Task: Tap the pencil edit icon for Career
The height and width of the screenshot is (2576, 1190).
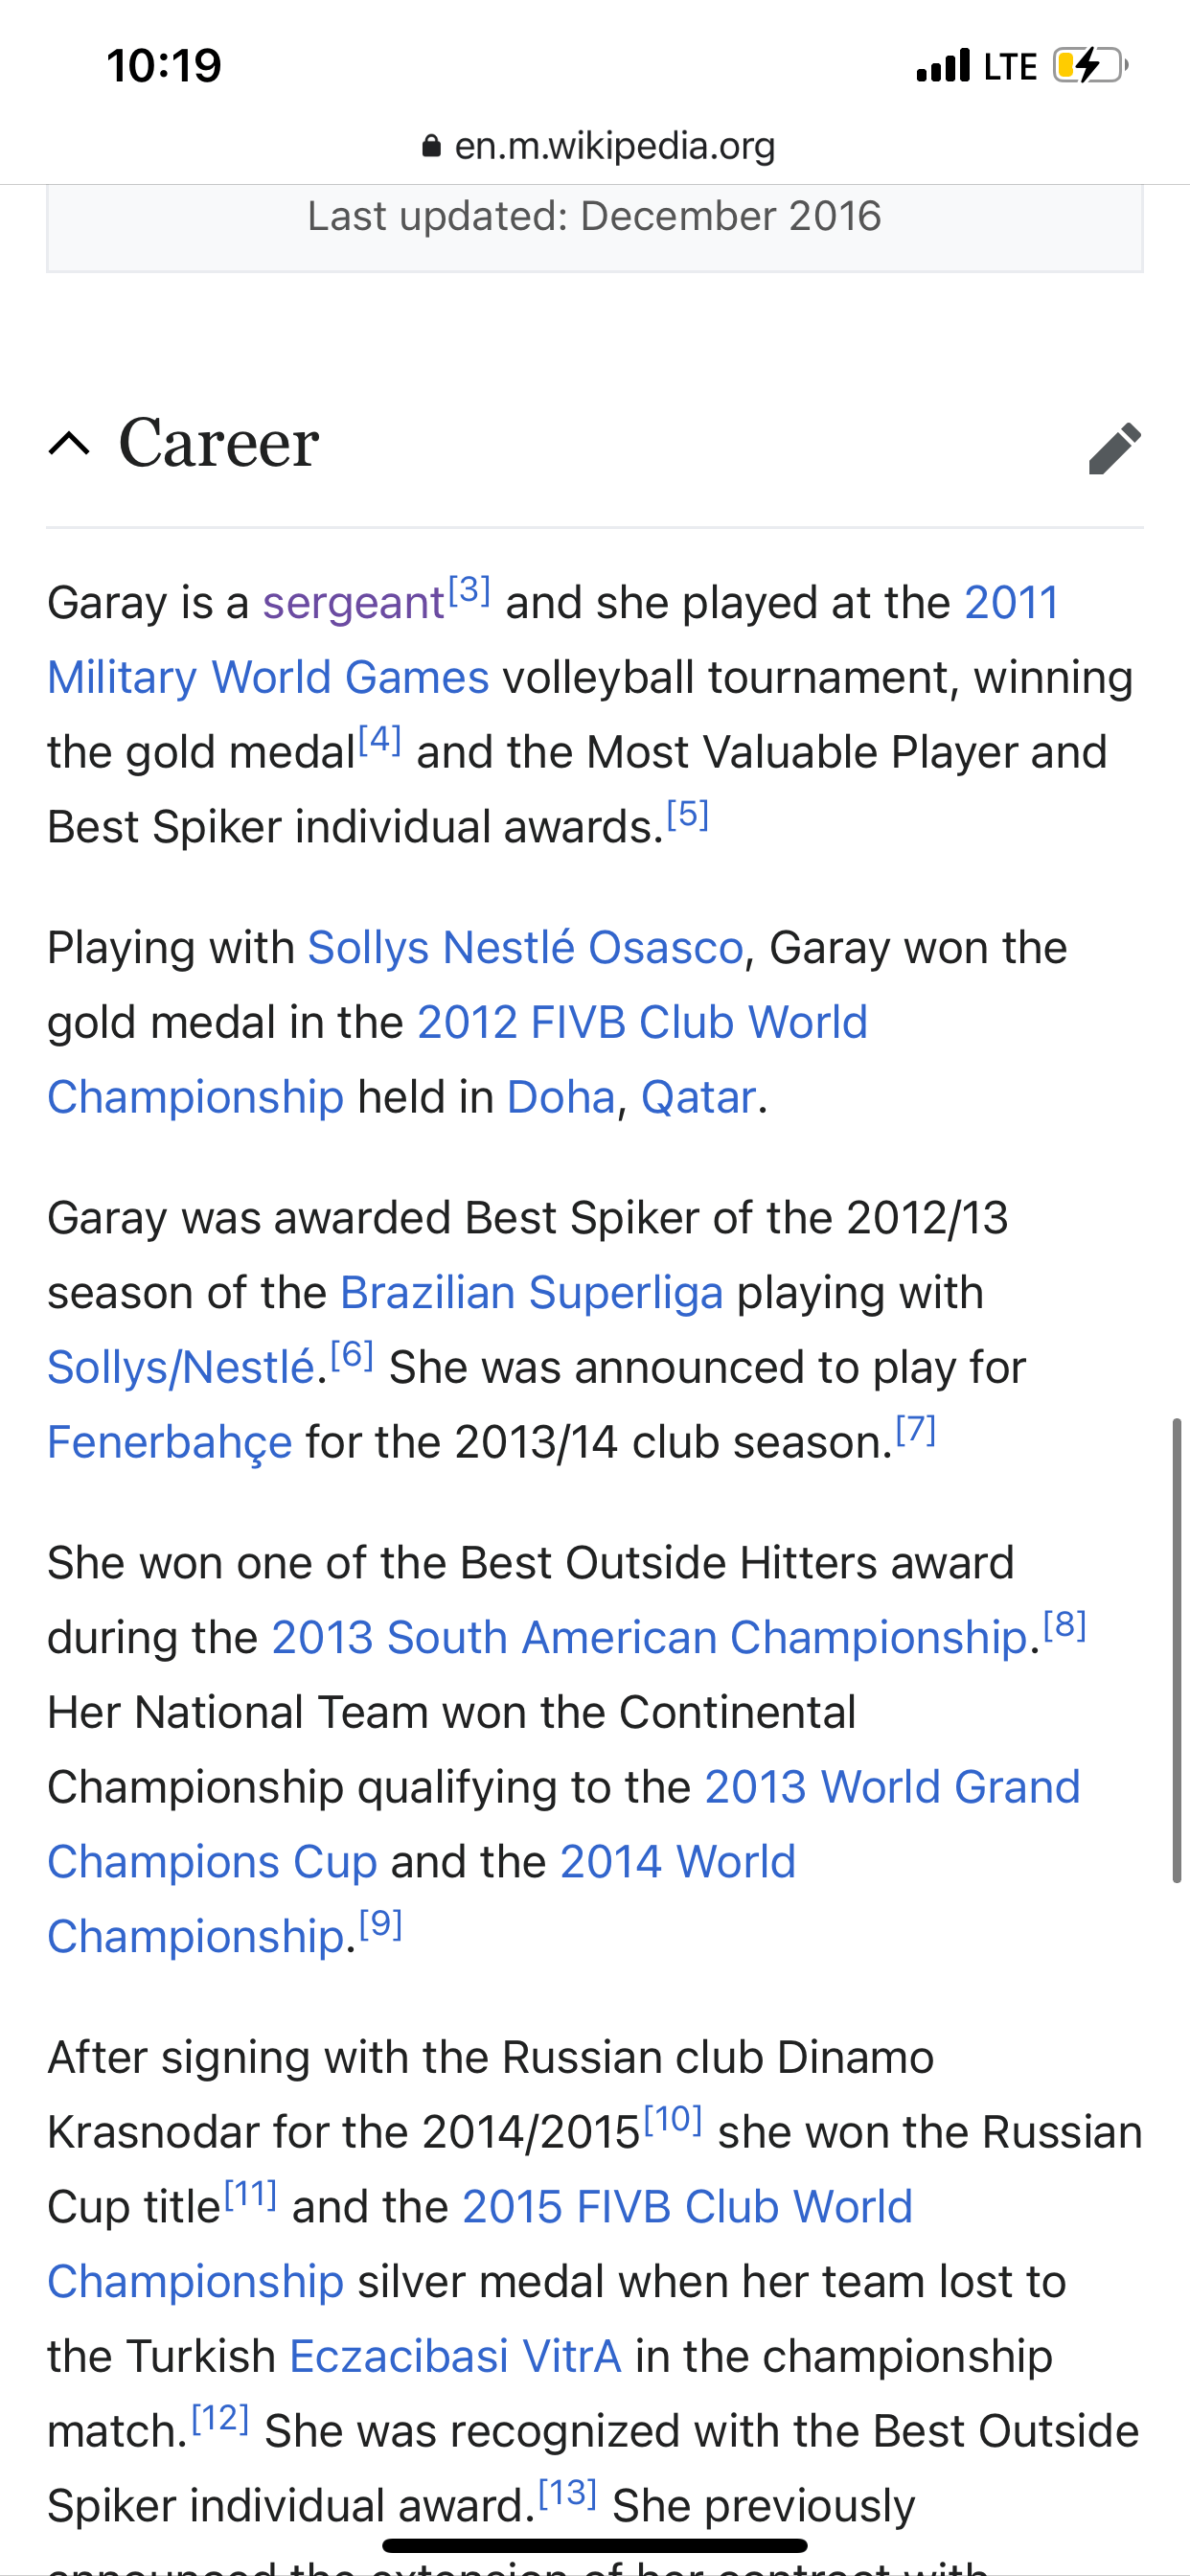Action: click(x=1115, y=447)
